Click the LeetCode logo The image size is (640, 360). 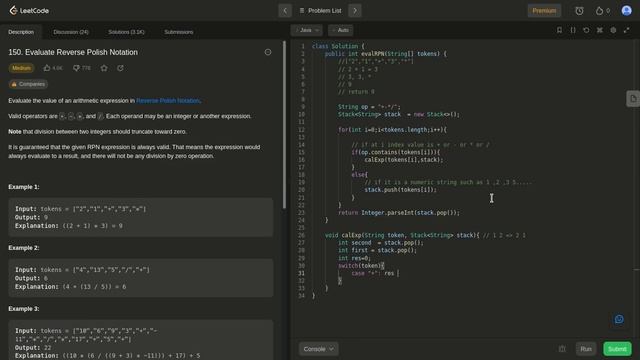[29, 11]
